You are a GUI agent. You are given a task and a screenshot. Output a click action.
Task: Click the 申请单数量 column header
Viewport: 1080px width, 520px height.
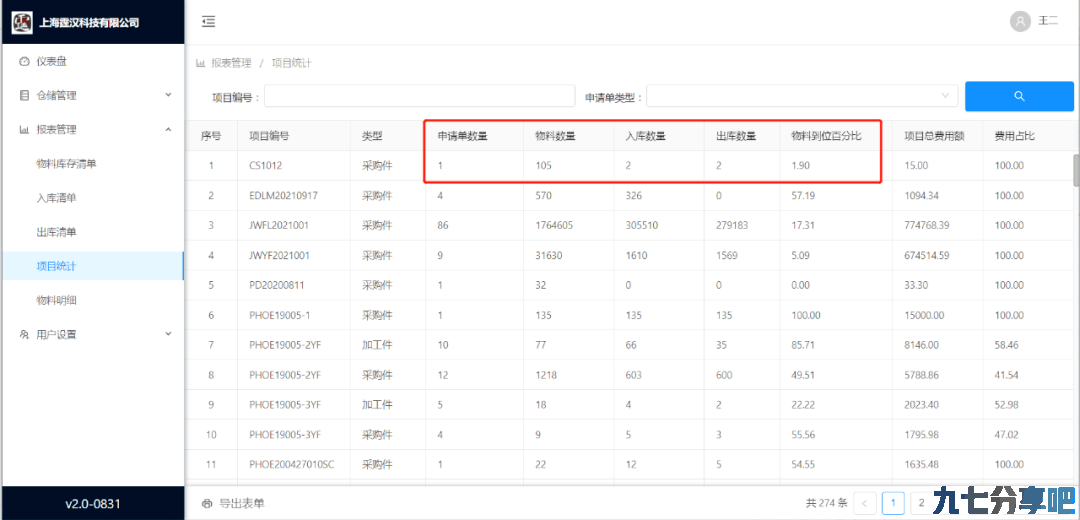[463, 136]
